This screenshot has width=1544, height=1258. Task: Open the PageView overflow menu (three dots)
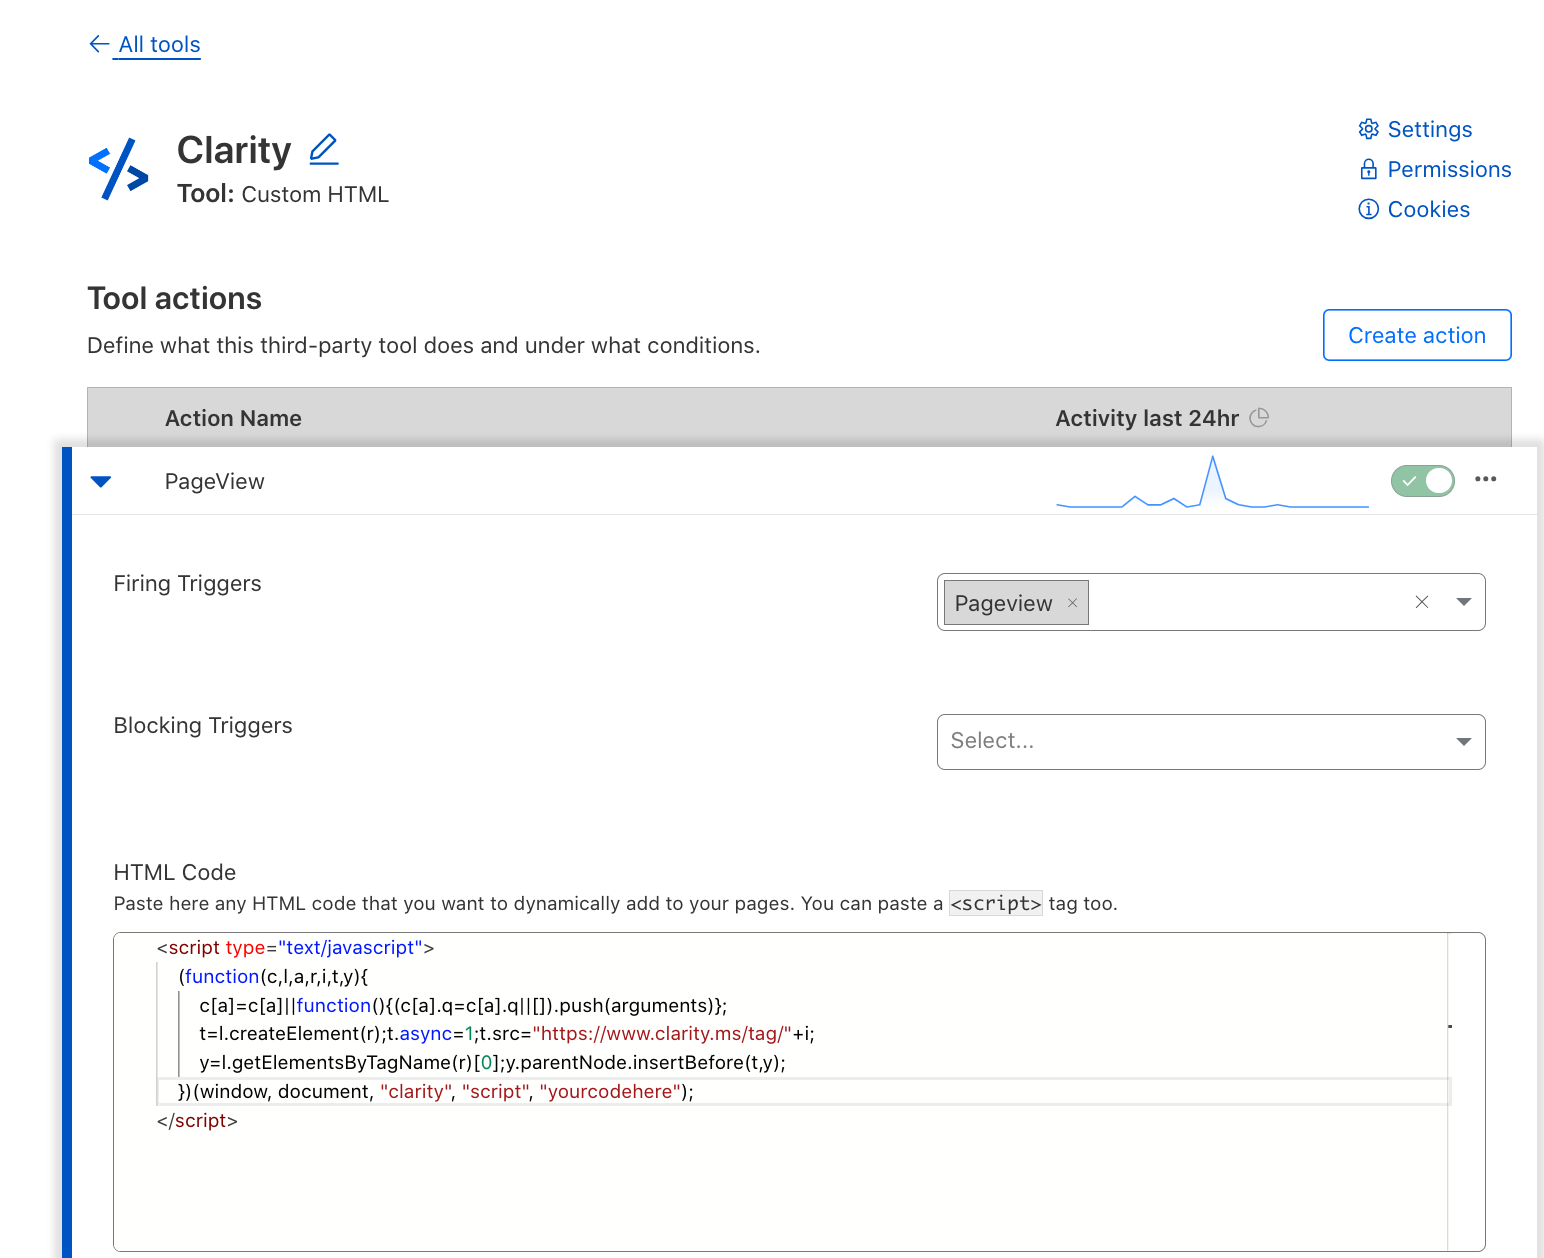(1485, 480)
